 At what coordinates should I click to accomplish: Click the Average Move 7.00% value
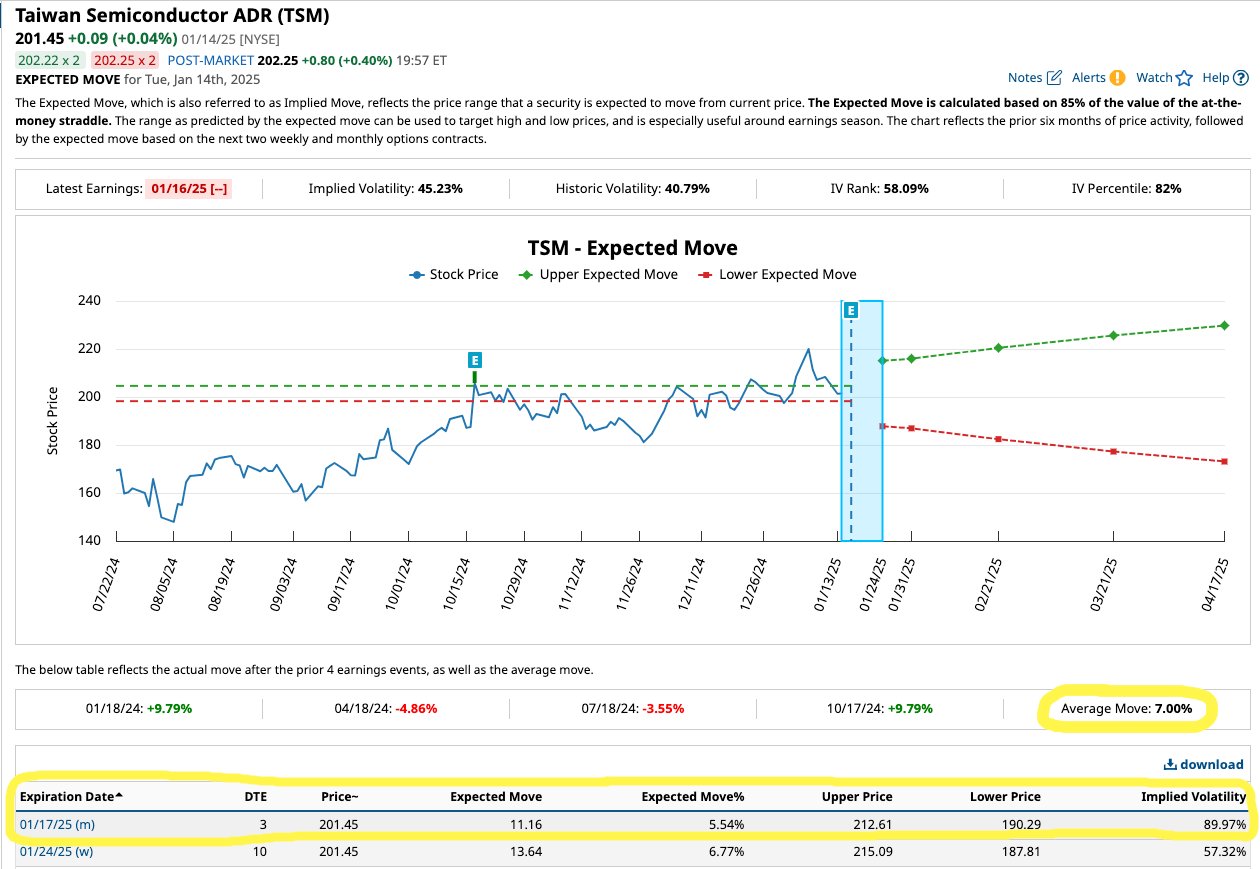[1173, 708]
